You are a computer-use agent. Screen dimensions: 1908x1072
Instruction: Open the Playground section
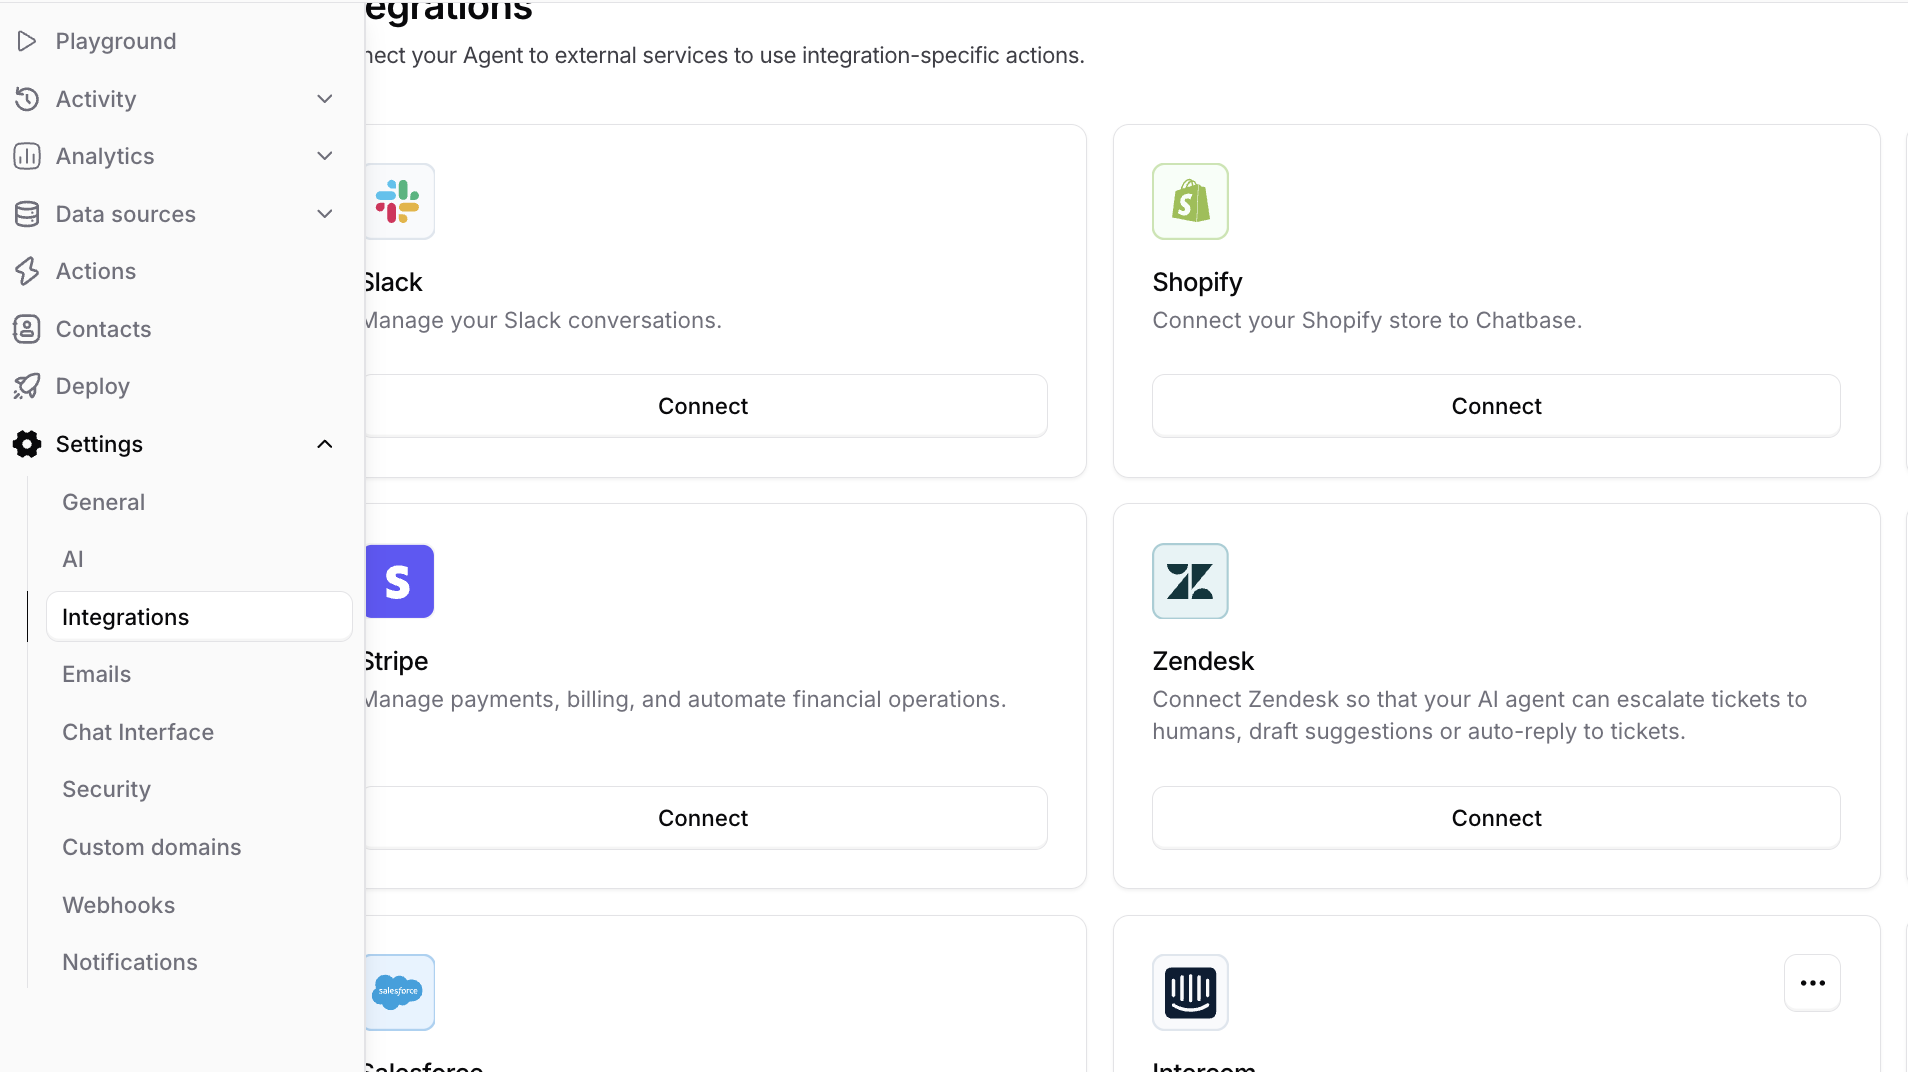116,41
